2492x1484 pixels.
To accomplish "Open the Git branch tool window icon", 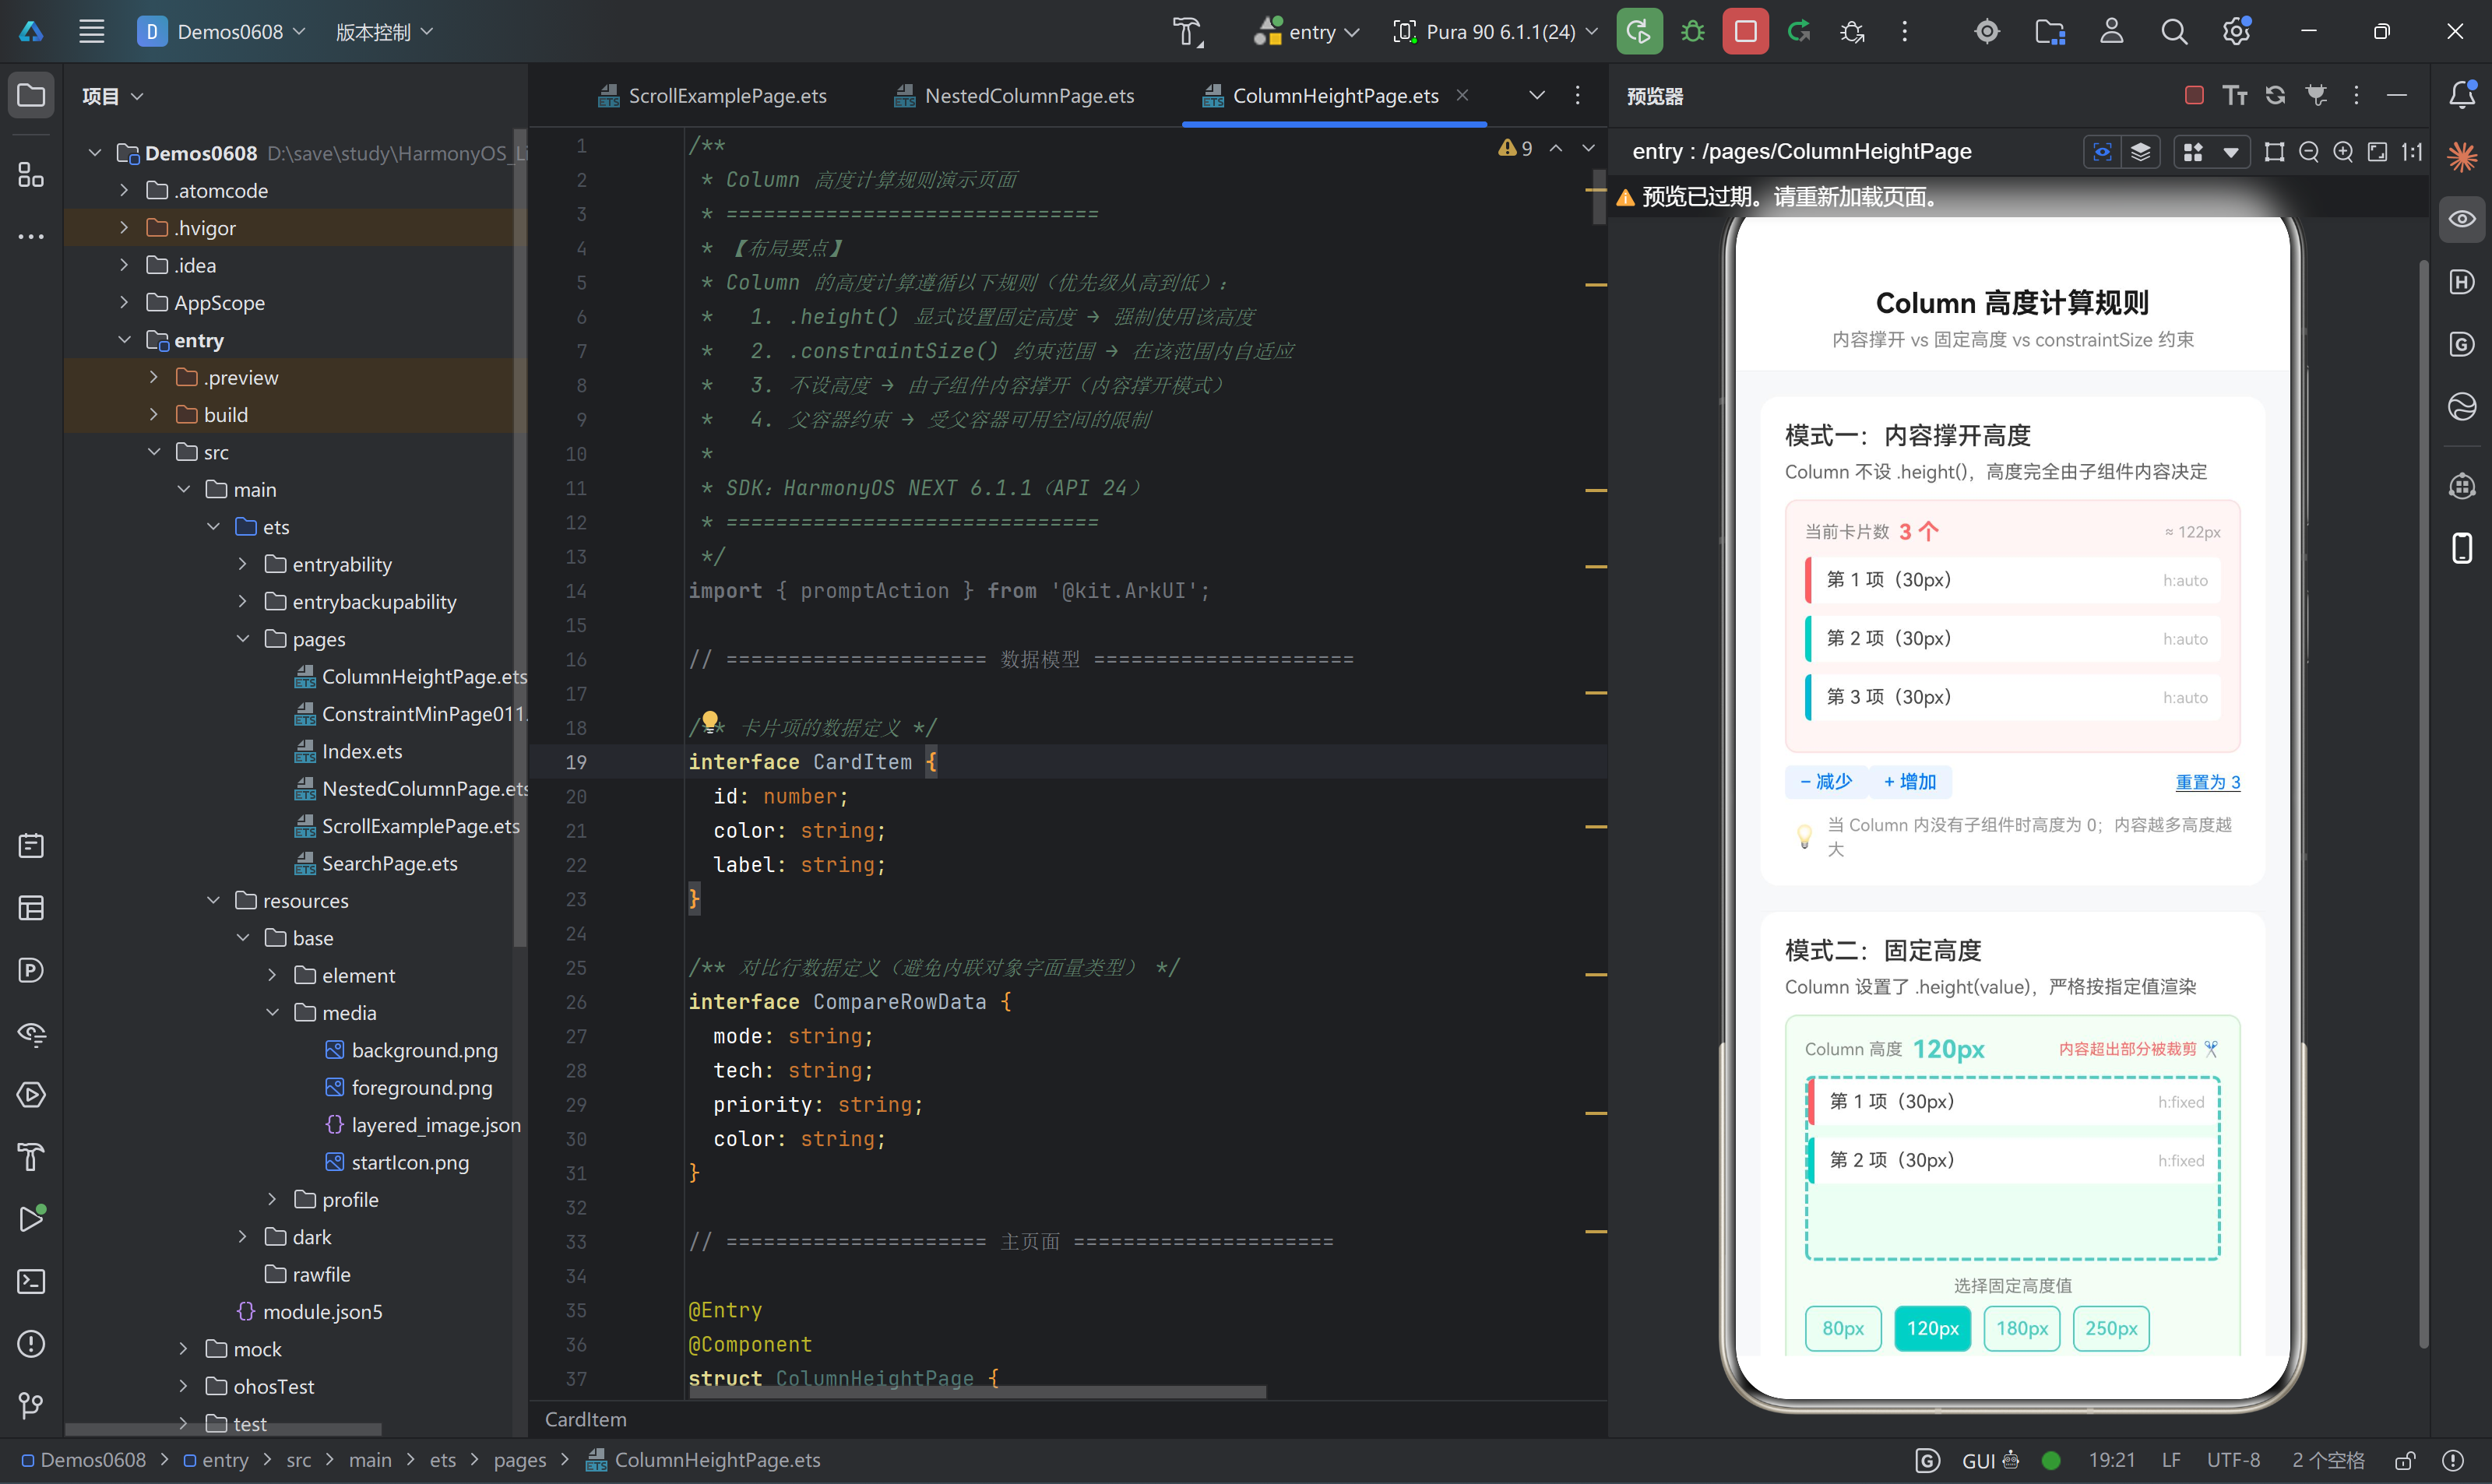I will 31,1405.
